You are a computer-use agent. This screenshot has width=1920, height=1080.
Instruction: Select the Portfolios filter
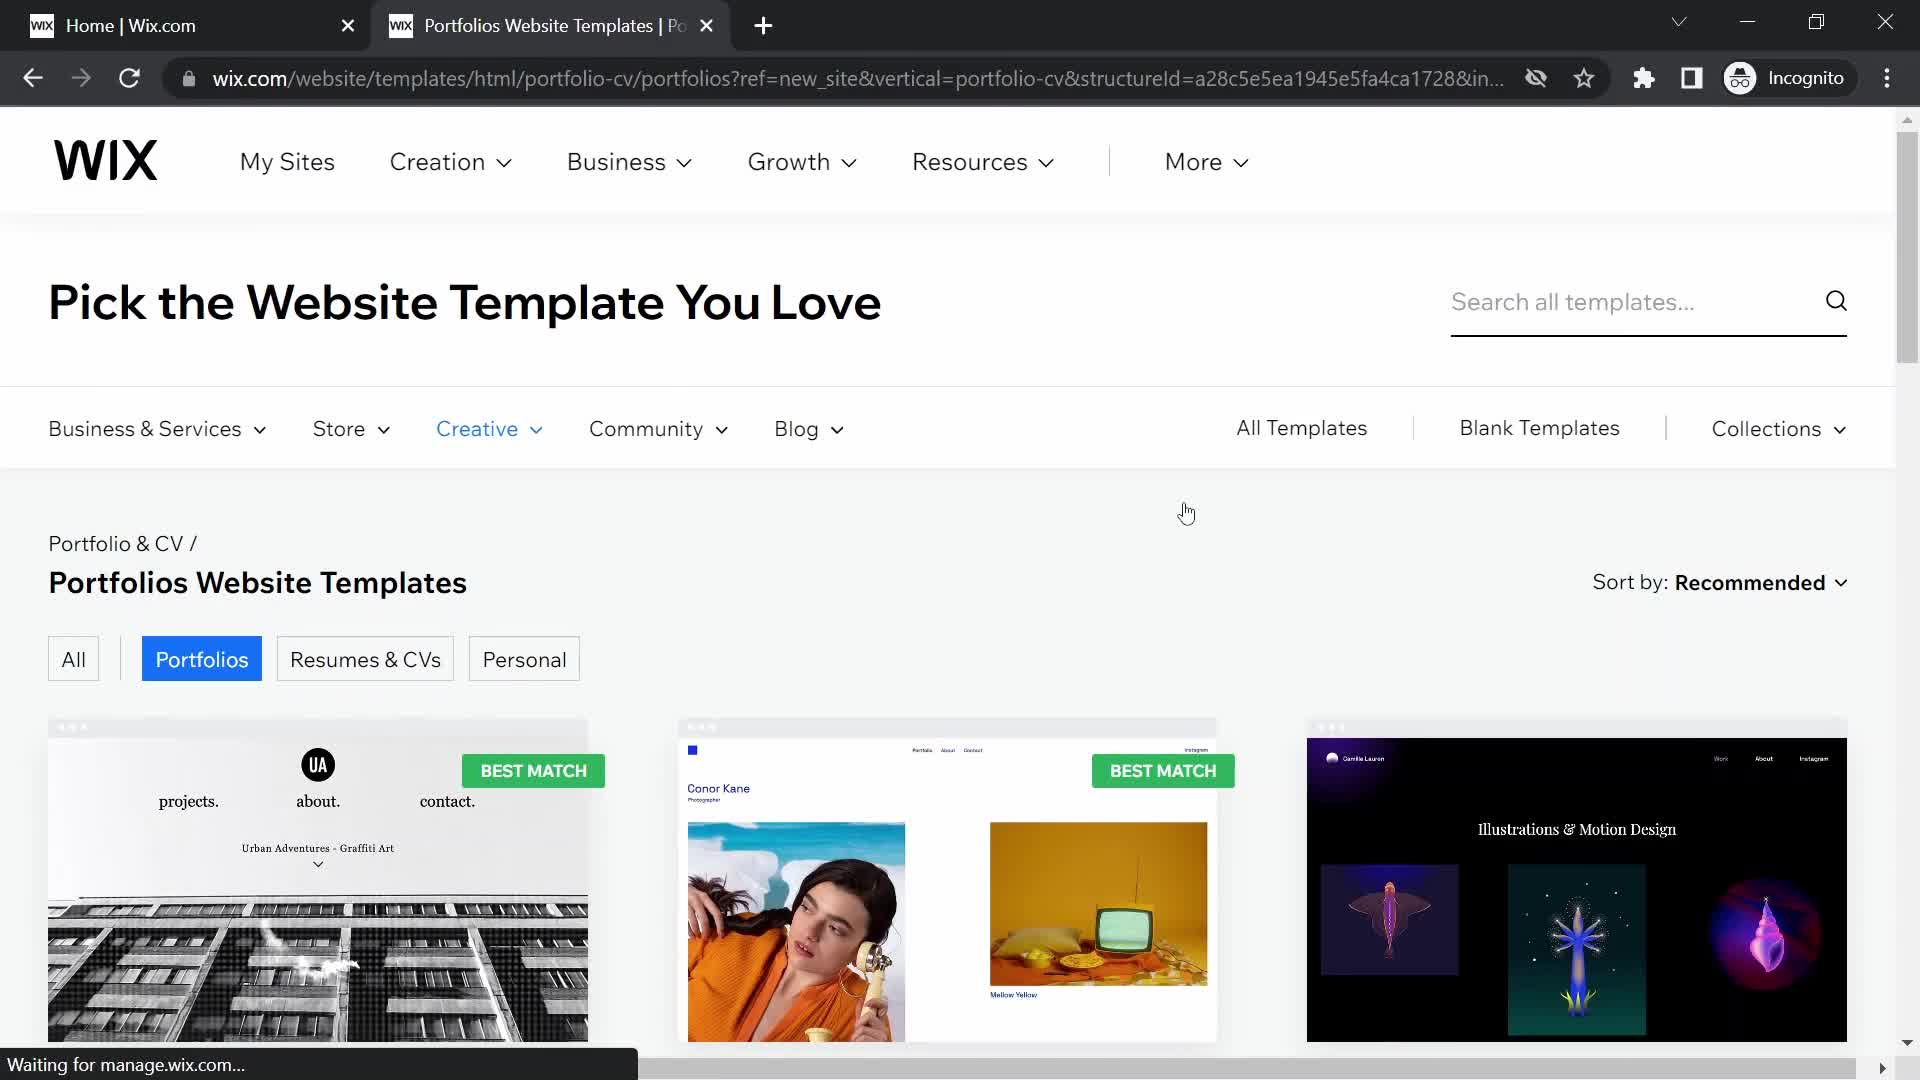(x=202, y=659)
